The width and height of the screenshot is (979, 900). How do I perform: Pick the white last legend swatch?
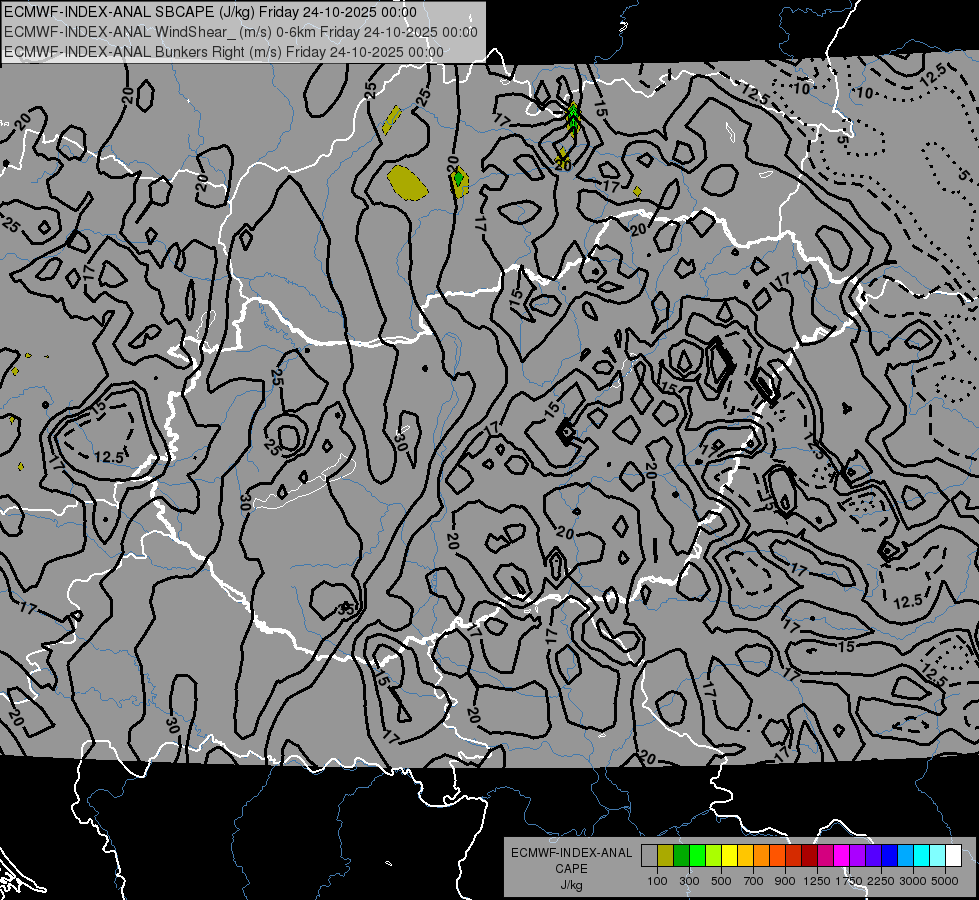tap(953, 856)
